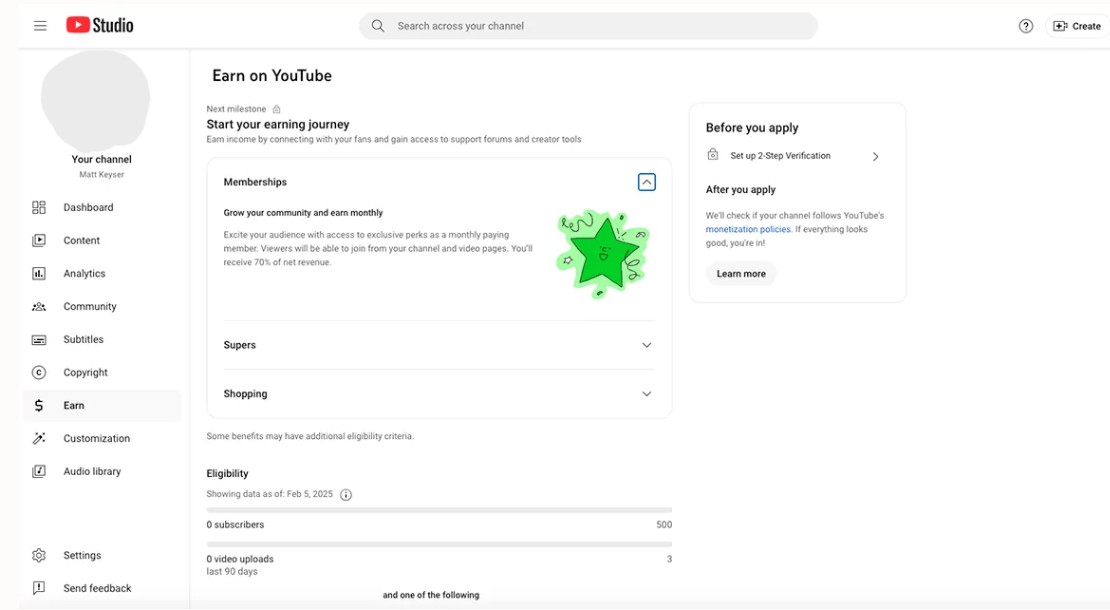This screenshot has width=1110, height=610.
Task: Open the monetization policies link
Action: tap(748, 230)
